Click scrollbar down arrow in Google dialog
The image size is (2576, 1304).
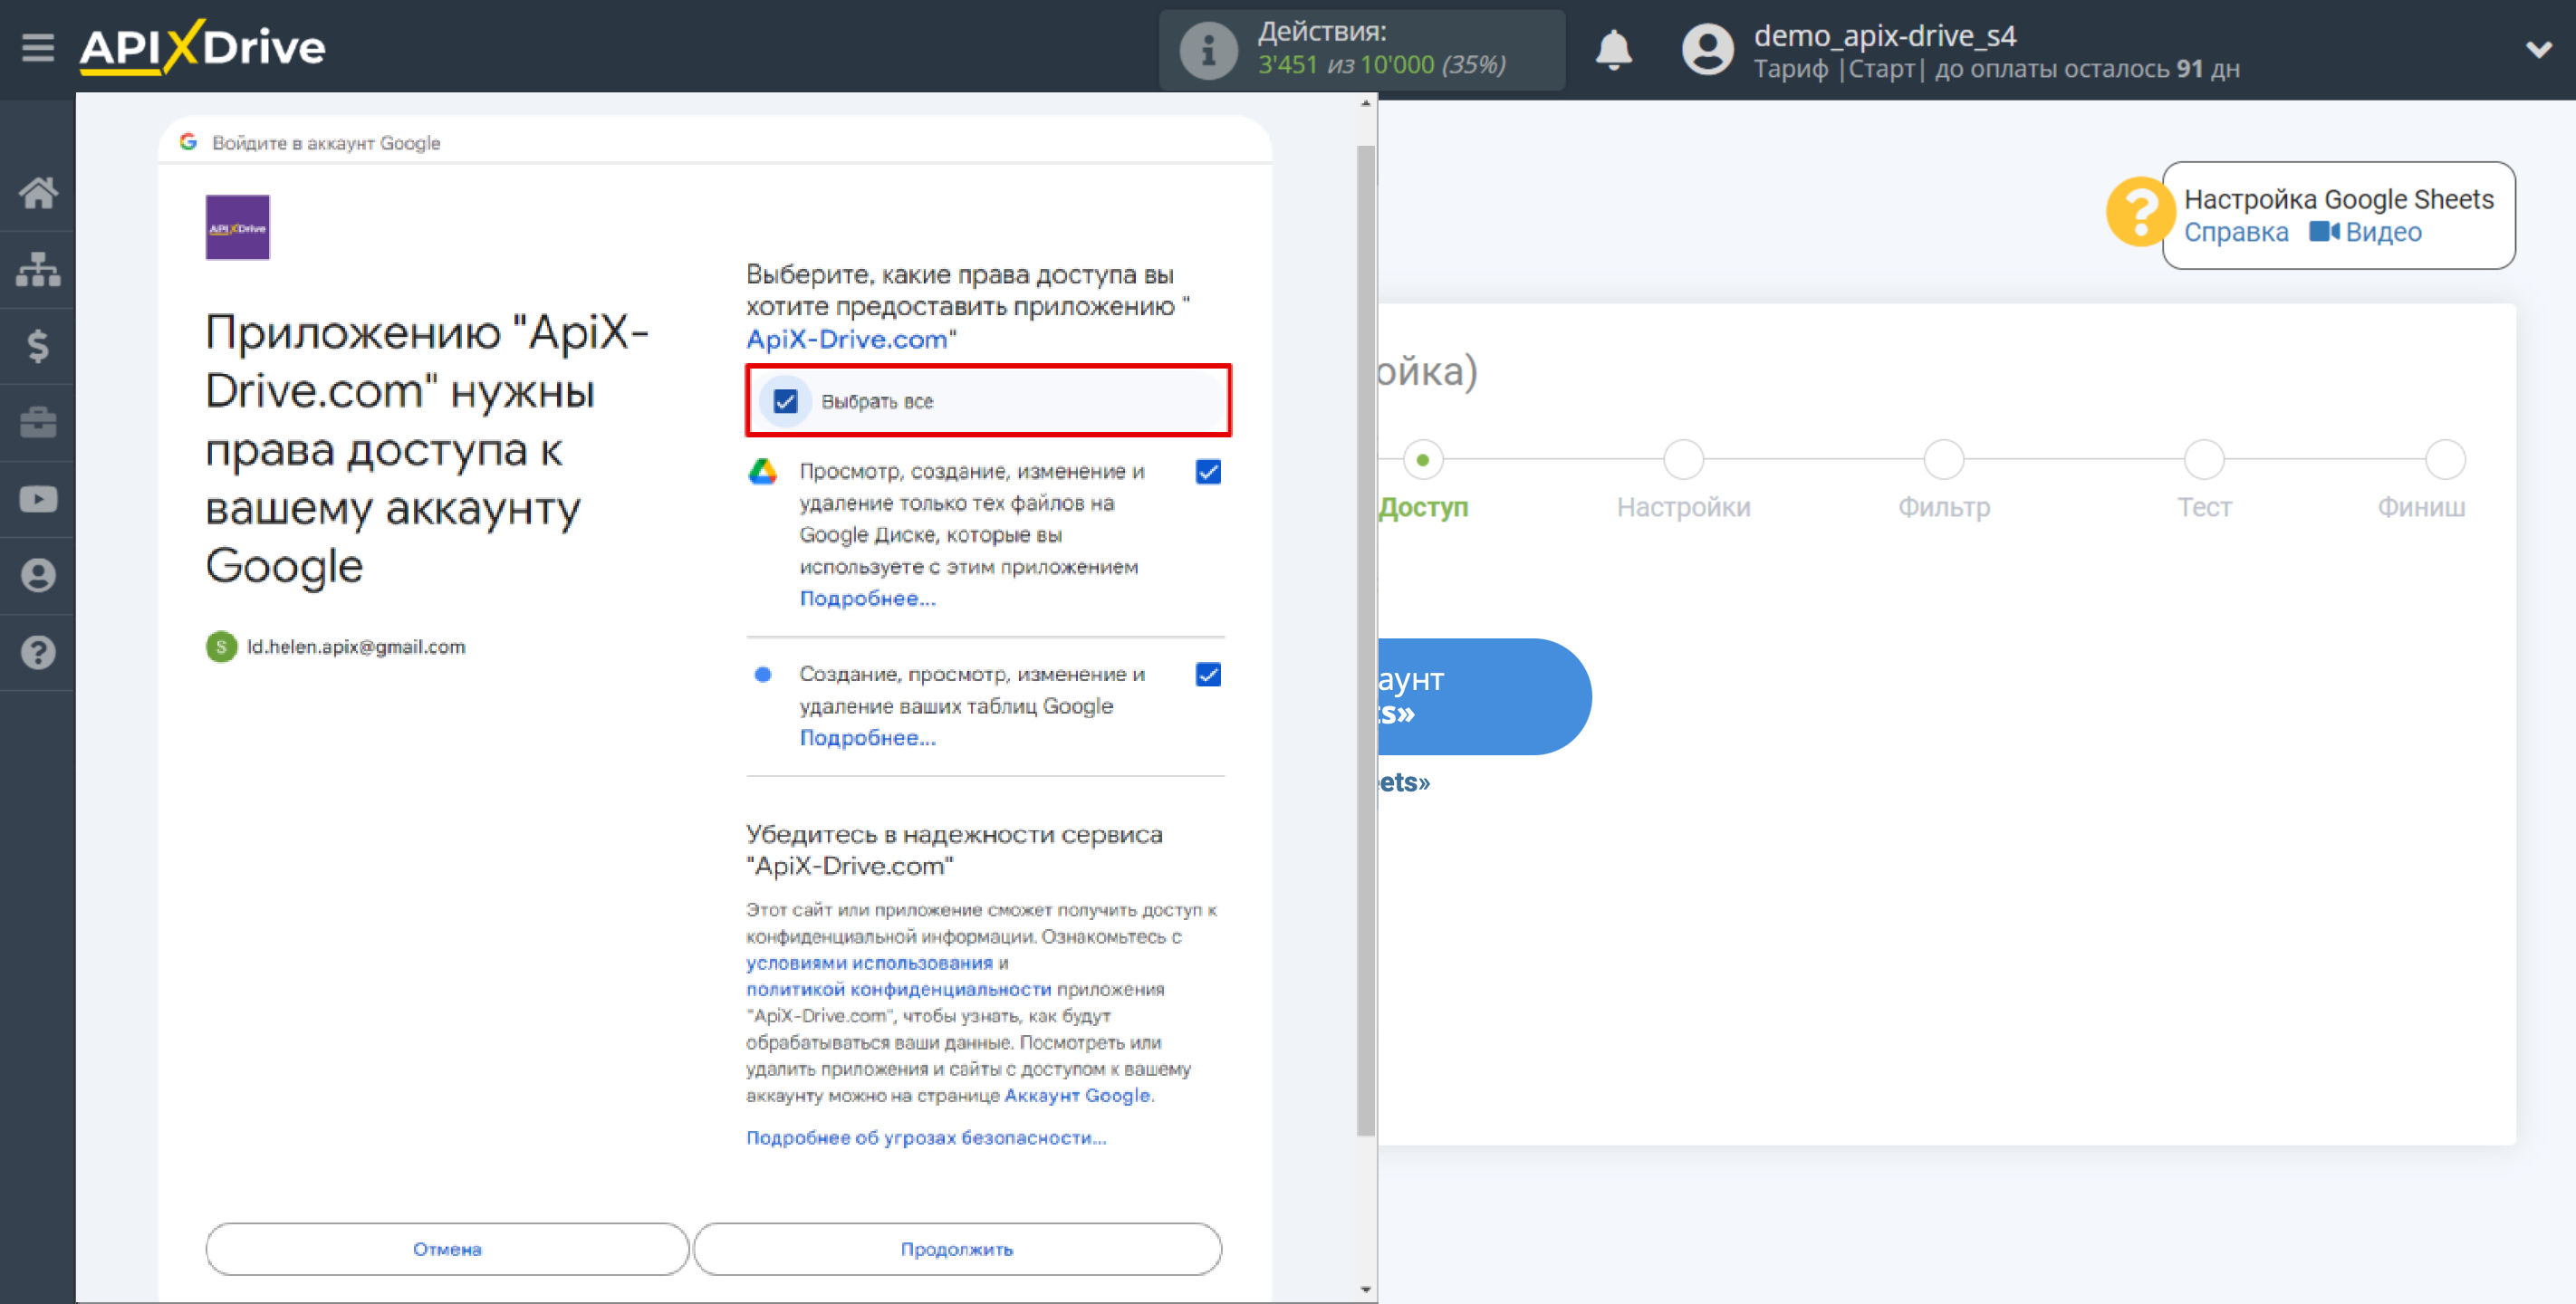tap(1365, 1290)
